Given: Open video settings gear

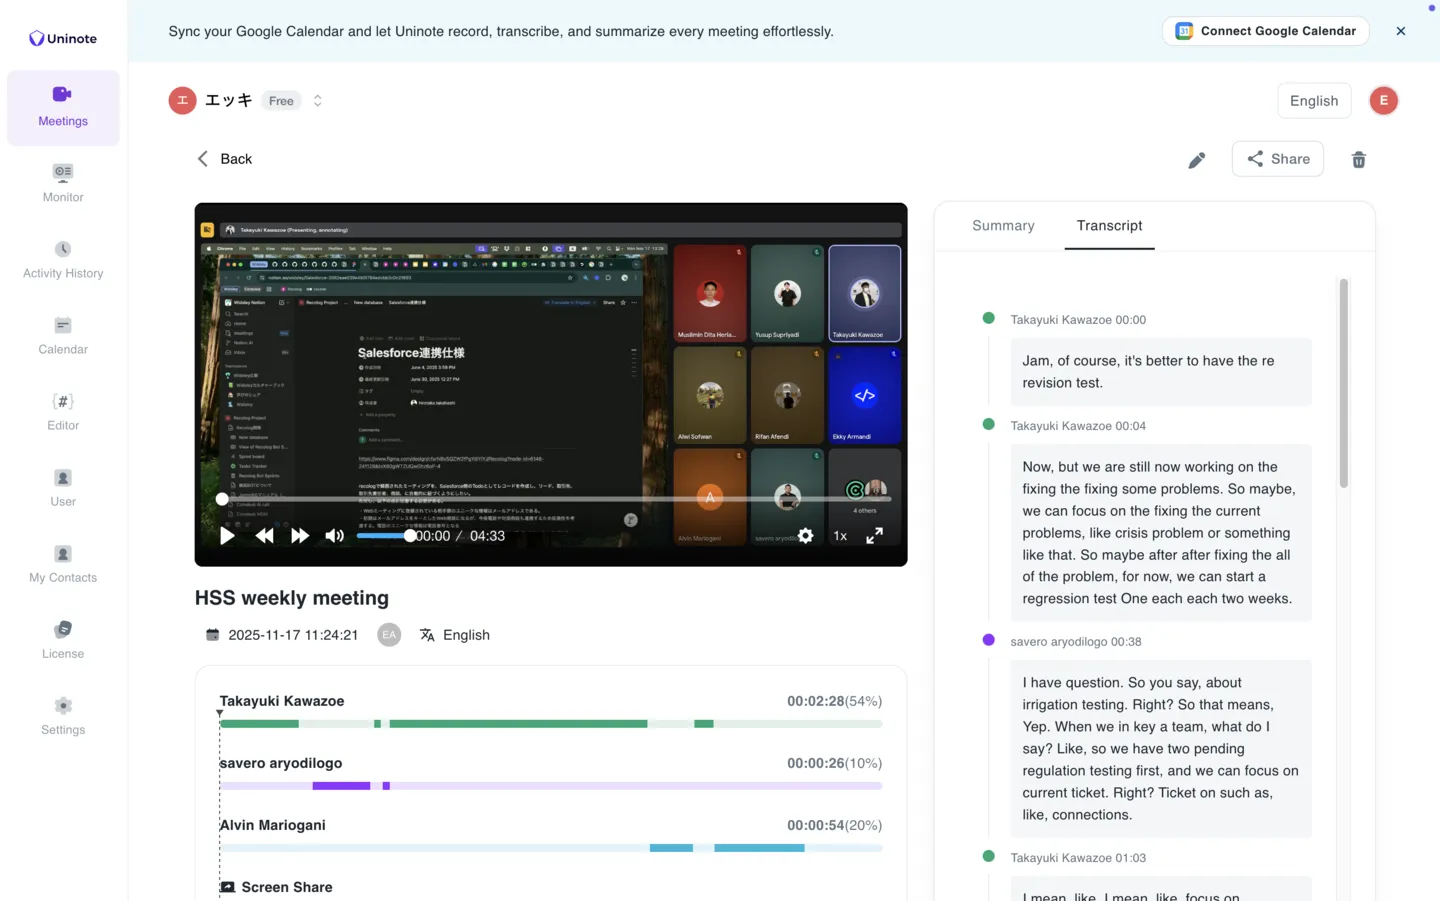Looking at the screenshot, I should coord(805,536).
